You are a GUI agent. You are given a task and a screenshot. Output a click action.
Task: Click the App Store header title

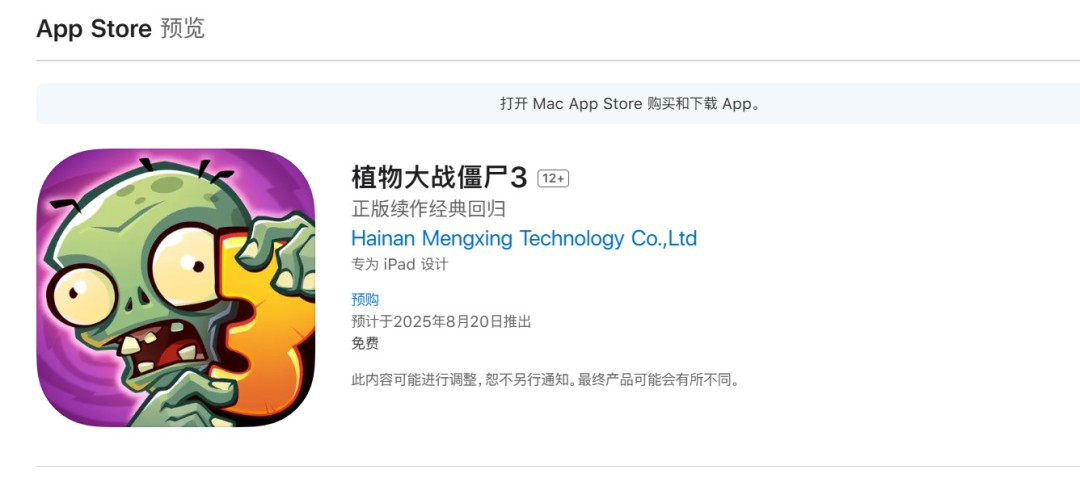93,28
